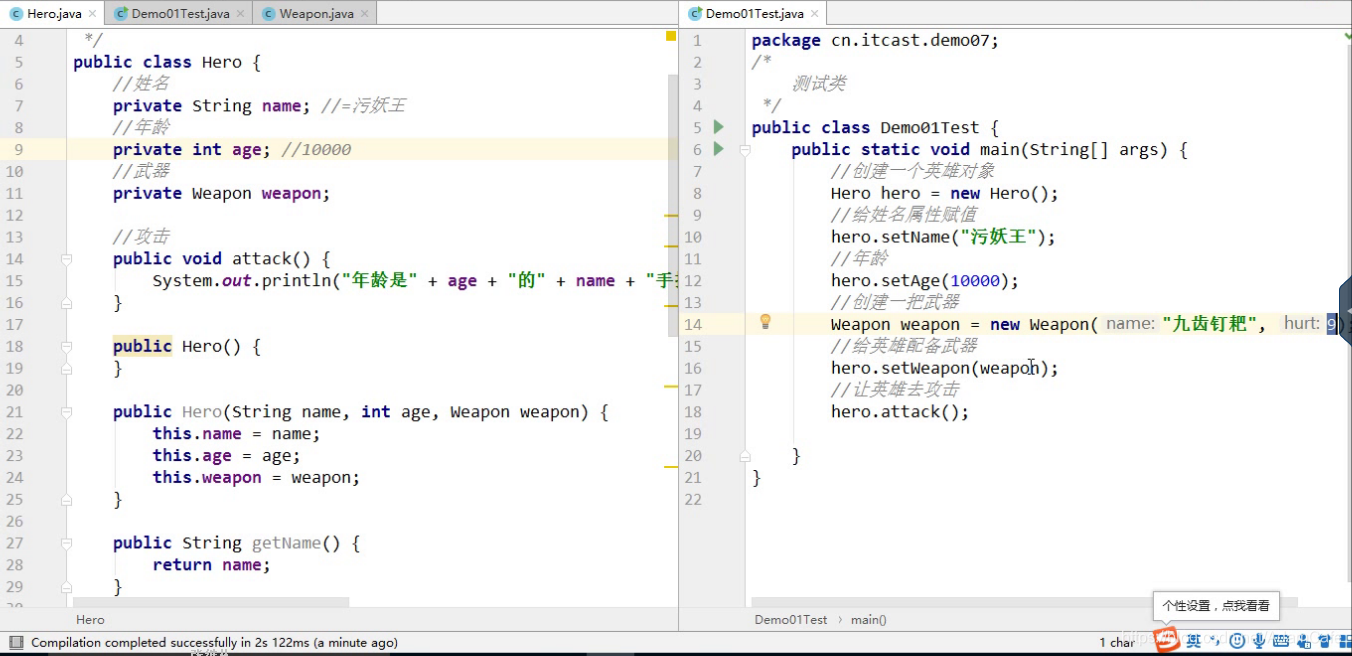The width and height of the screenshot is (1352, 656).
Task: Open the yellow lightbulb intention actions
Action: point(765,322)
